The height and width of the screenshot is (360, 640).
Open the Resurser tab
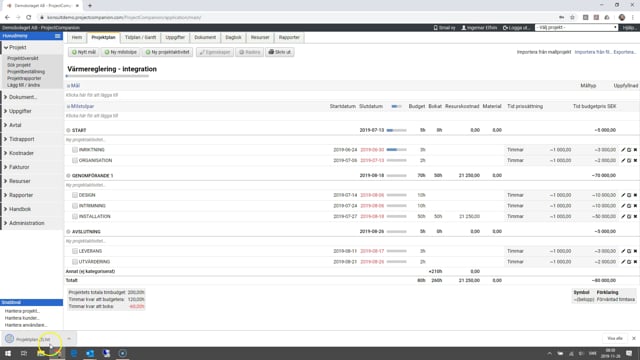pos(260,38)
